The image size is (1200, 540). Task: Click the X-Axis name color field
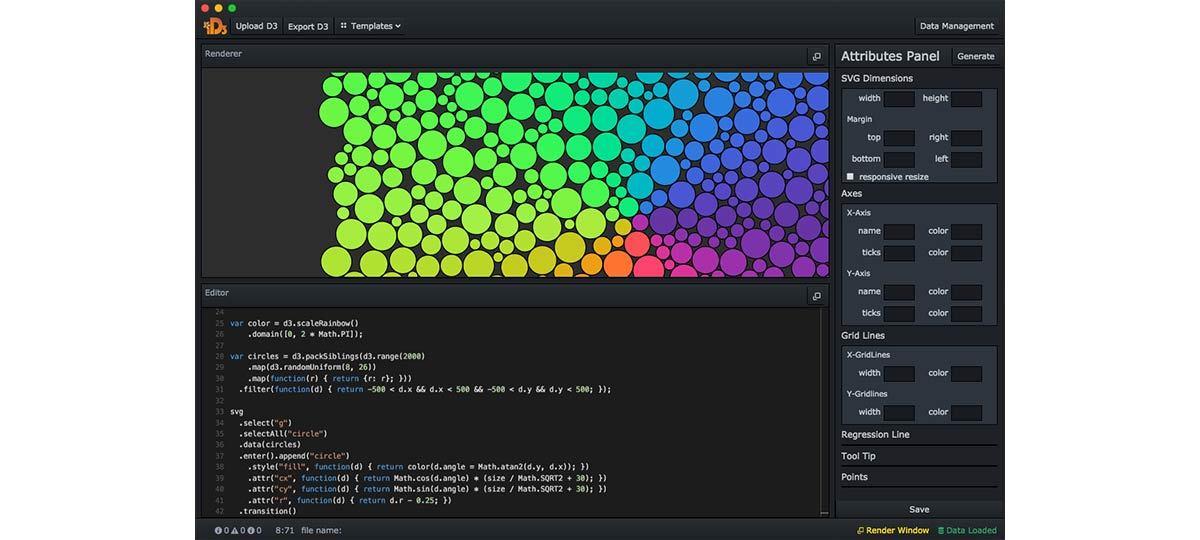(x=967, y=232)
